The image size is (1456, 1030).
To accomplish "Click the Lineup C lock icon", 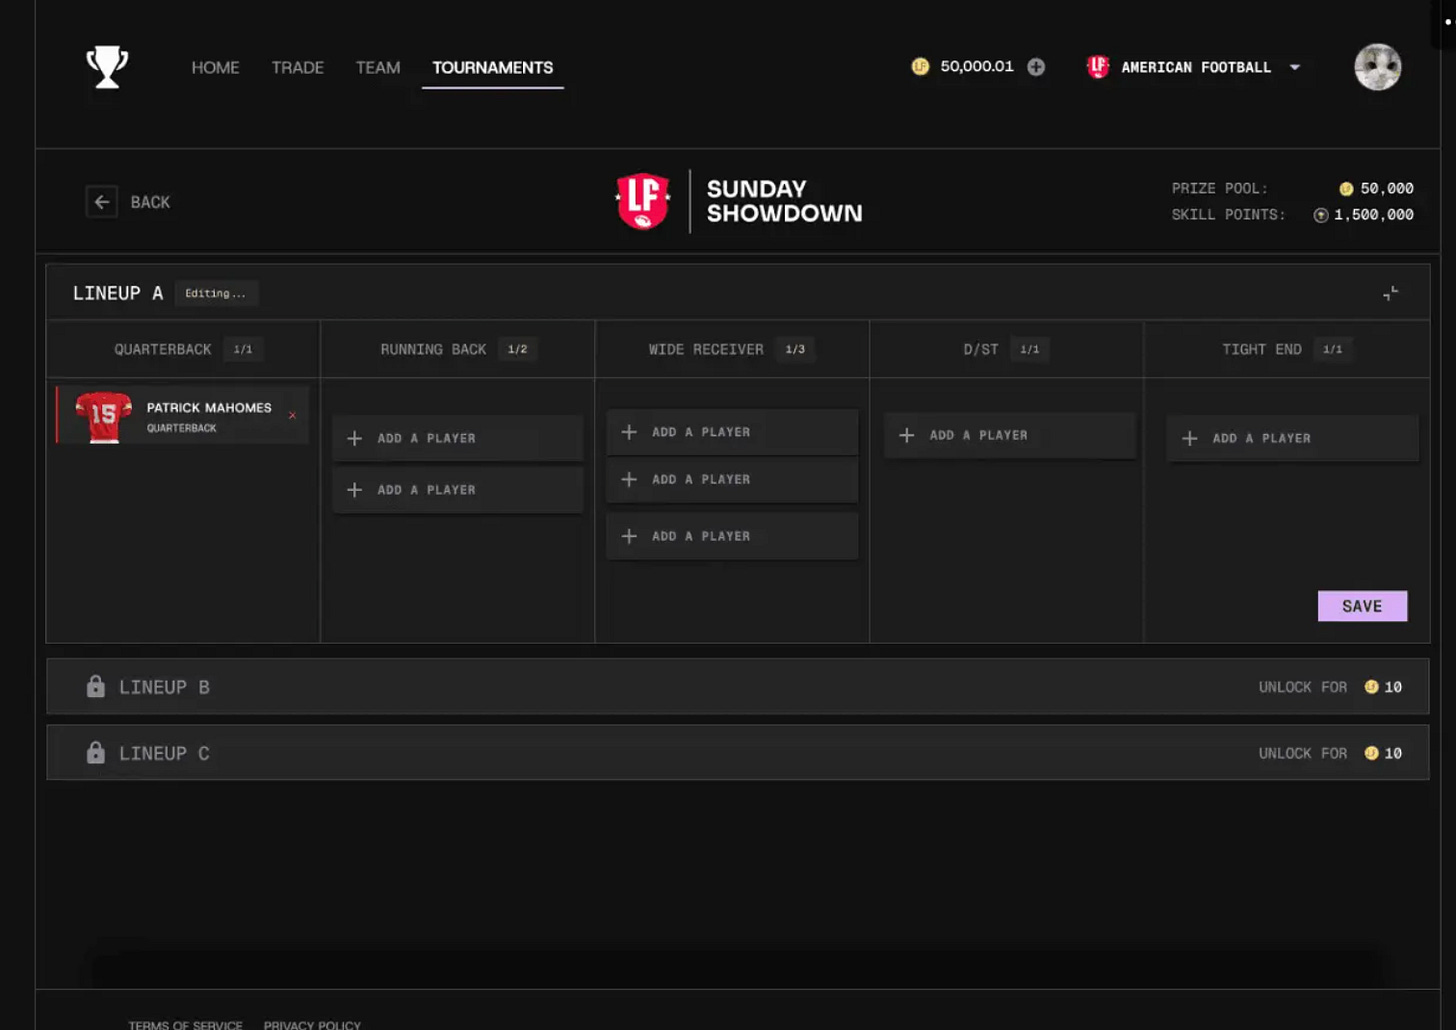I will tap(95, 752).
